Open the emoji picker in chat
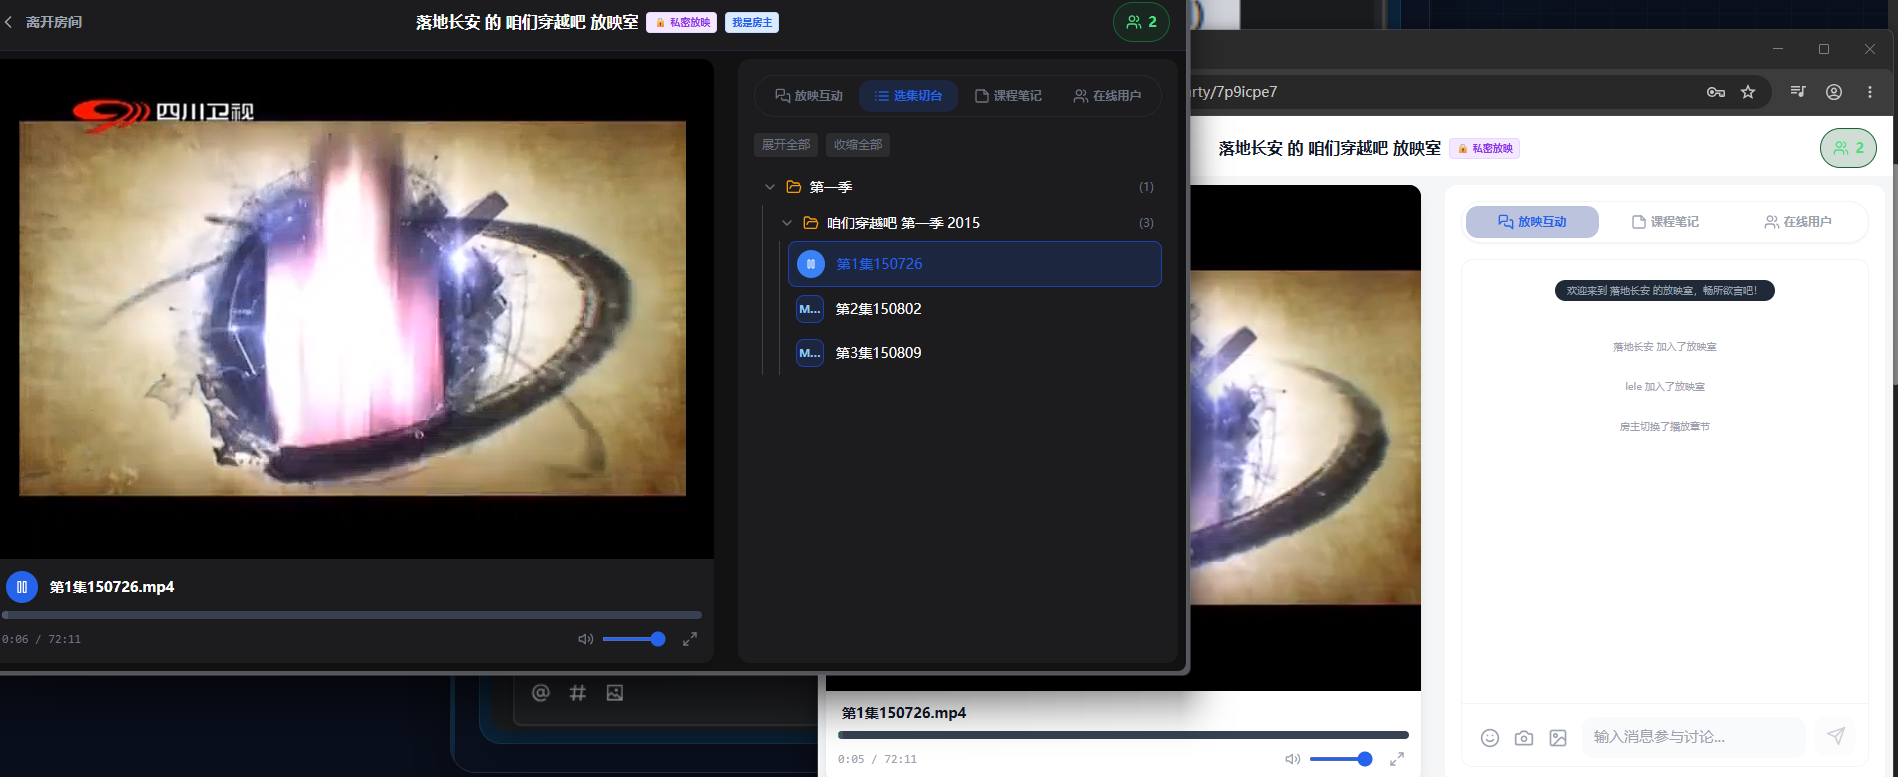The width and height of the screenshot is (1898, 777). 1490,738
